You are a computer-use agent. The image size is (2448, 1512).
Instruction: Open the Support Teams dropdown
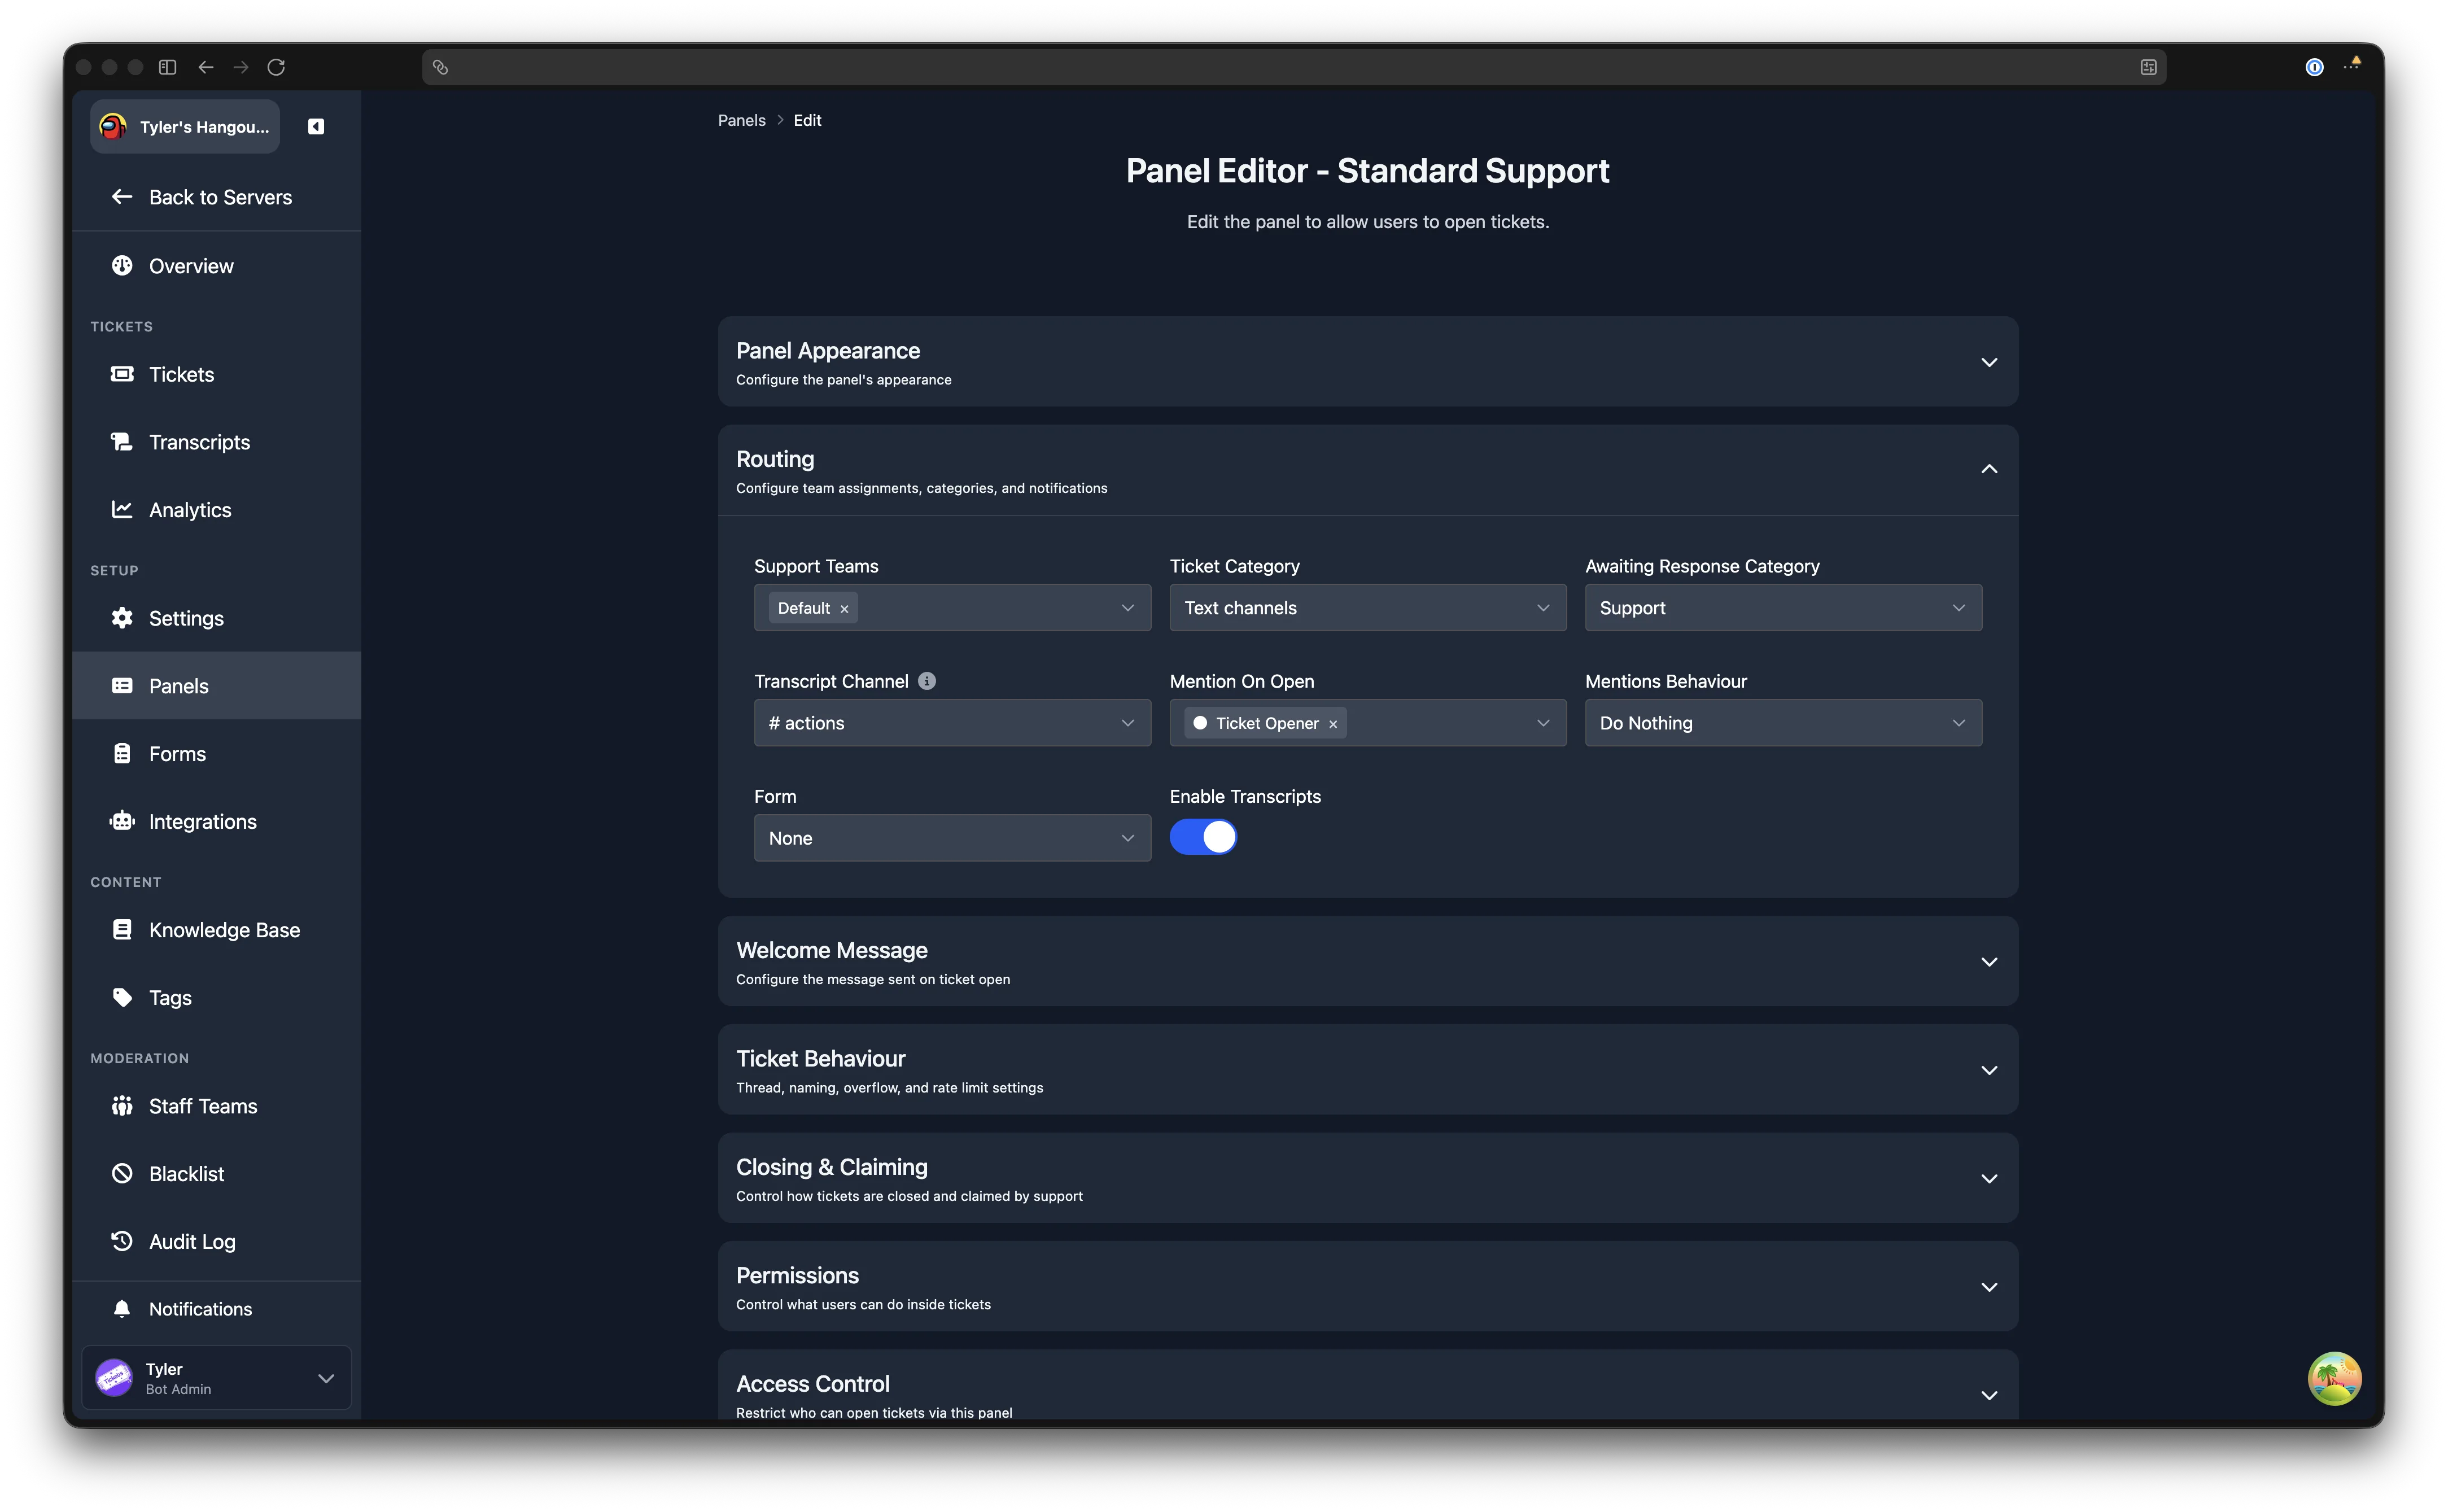[952, 608]
